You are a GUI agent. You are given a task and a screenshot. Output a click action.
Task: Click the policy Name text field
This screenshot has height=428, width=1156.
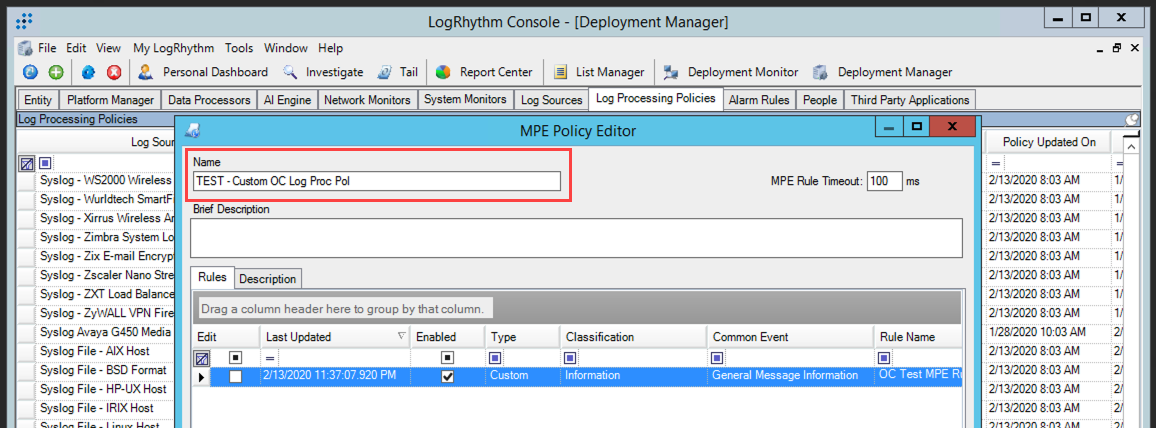pyautogui.click(x=377, y=181)
